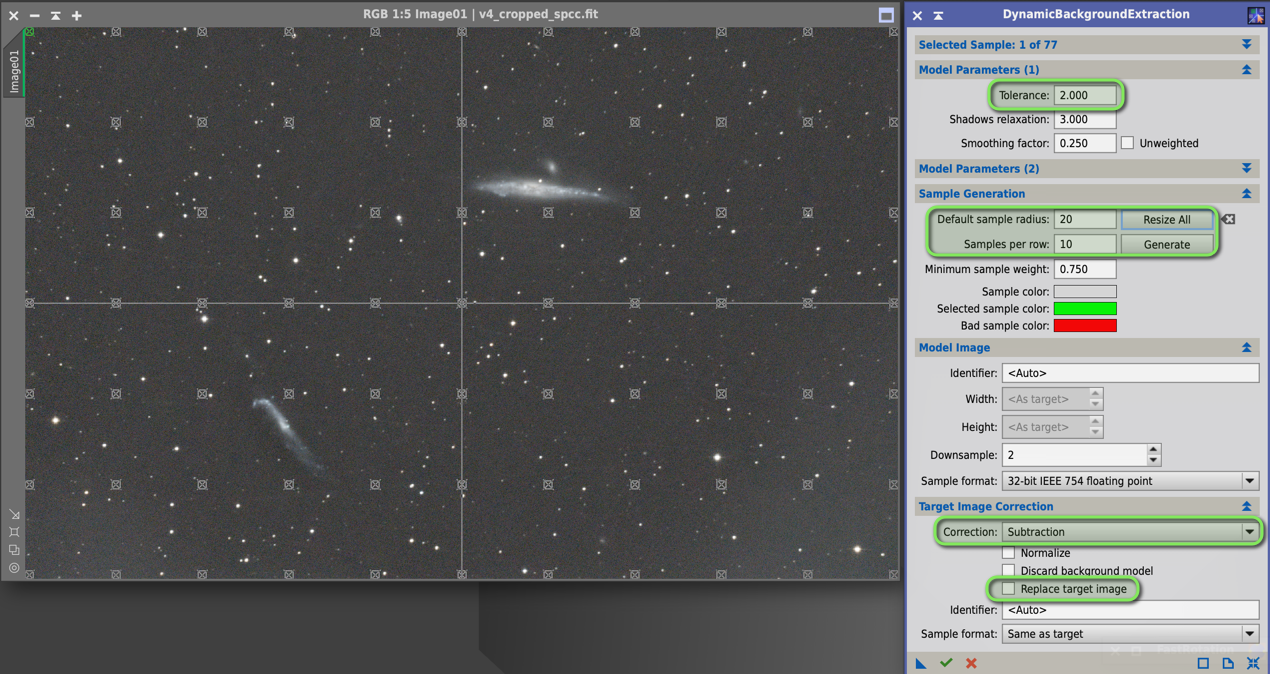The height and width of the screenshot is (674, 1270).
Task: Open Model Image Sample format dropdown (32-bit IEEE)
Action: coord(1130,481)
